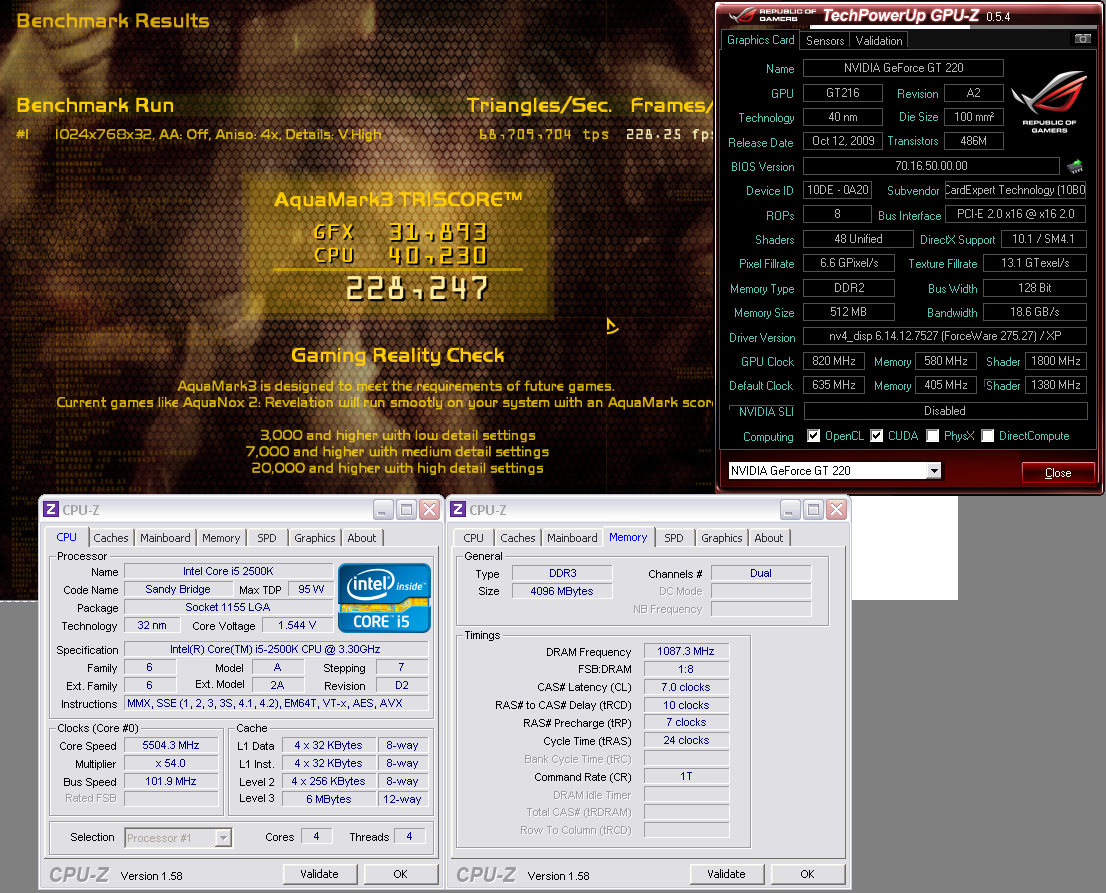Toggle the PhysX checkbox in GPU-Z

932,436
